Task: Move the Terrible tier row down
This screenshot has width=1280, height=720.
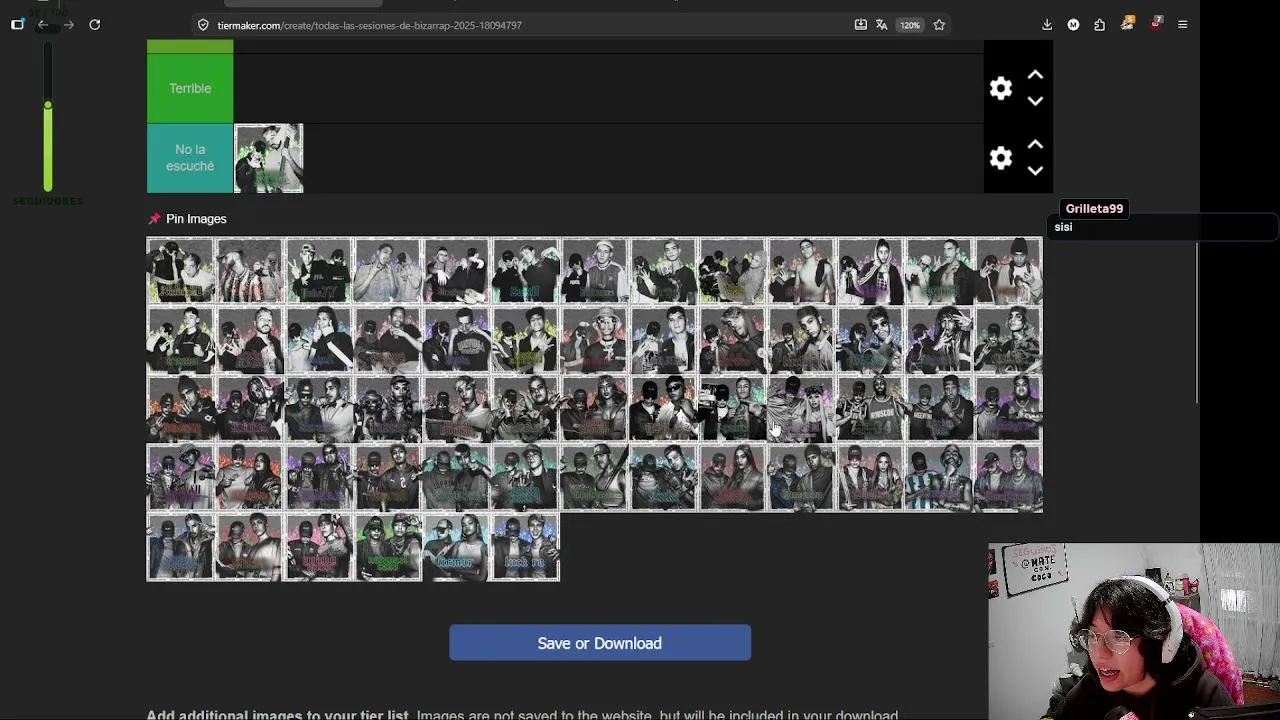Action: pyautogui.click(x=1035, y=101)
